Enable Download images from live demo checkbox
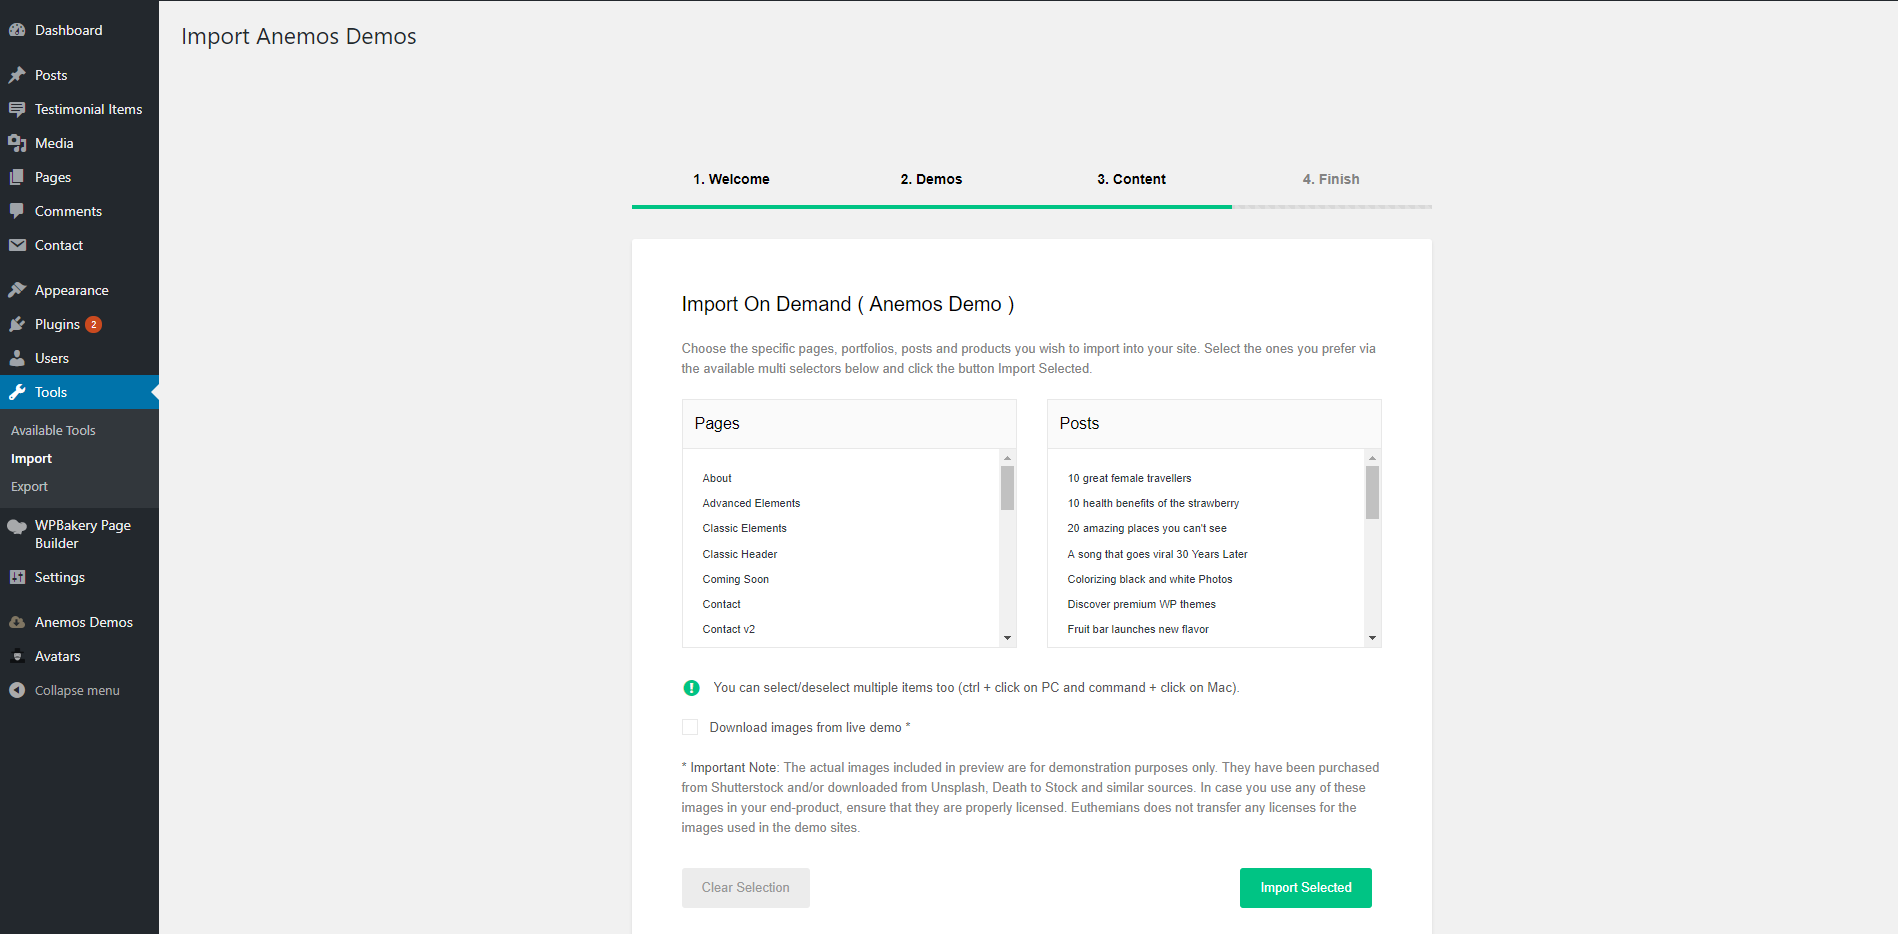Screen dimensions: 1898x934 [690, 727]
